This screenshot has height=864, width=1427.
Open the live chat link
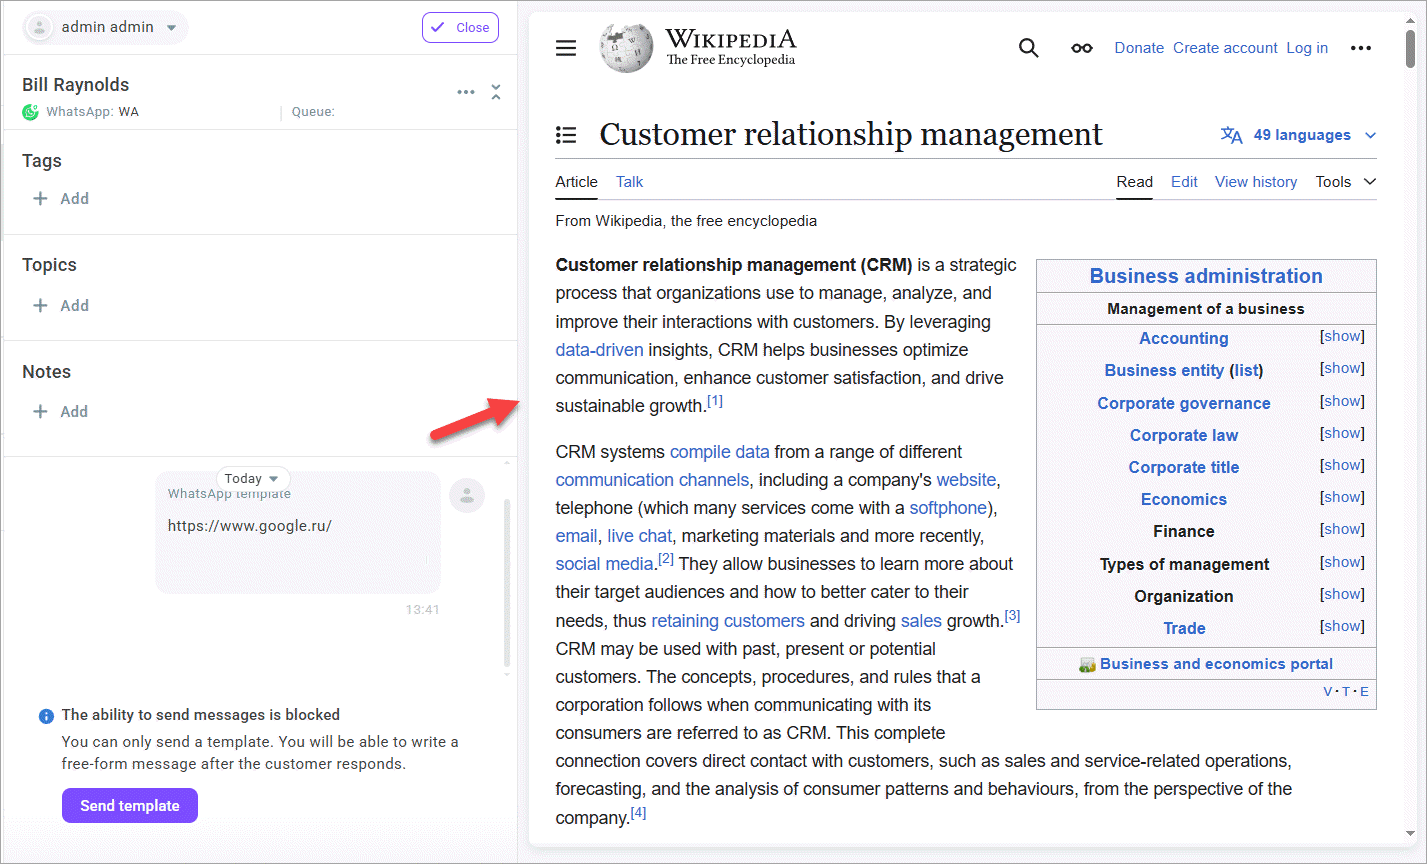[x=640, y=536]
